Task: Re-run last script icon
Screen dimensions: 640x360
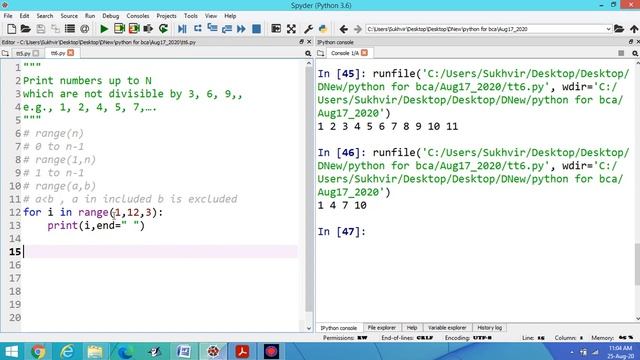Action: pyautogui.click(x=163, y=29)
